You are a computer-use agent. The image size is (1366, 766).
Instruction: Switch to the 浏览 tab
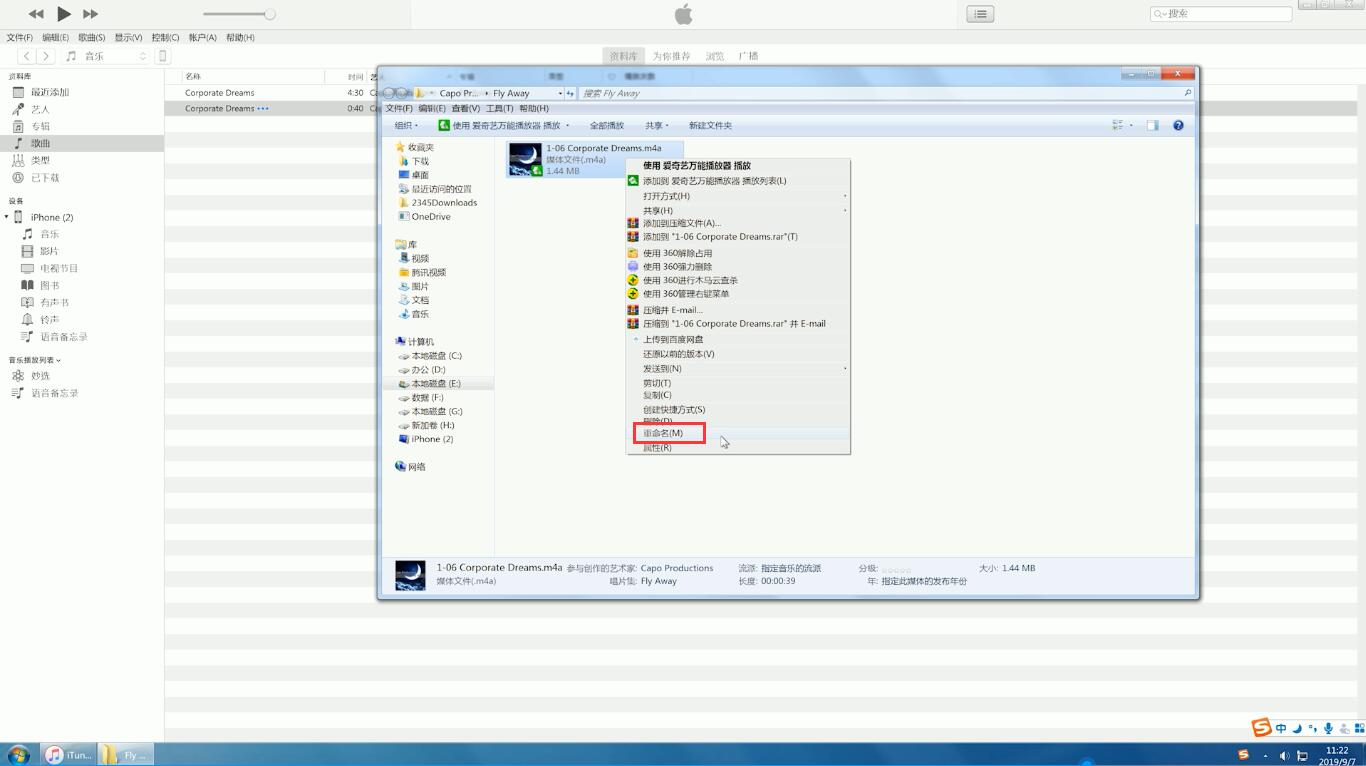pyautogui.click(x=714, y=56)
